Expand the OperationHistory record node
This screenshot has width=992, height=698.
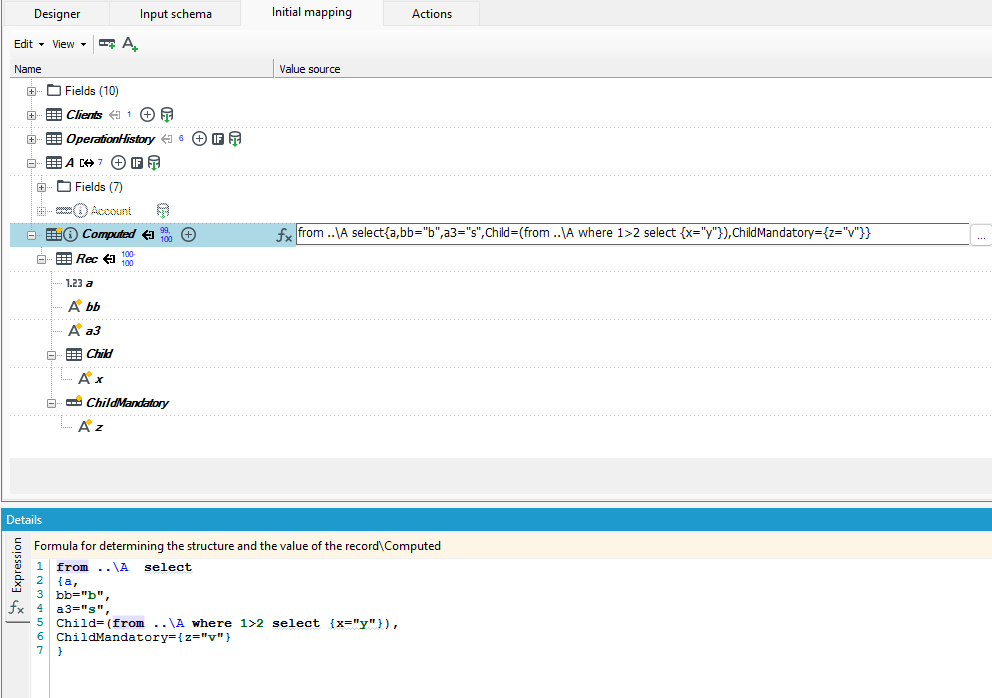pyautogui.click(x=31, y=139)
